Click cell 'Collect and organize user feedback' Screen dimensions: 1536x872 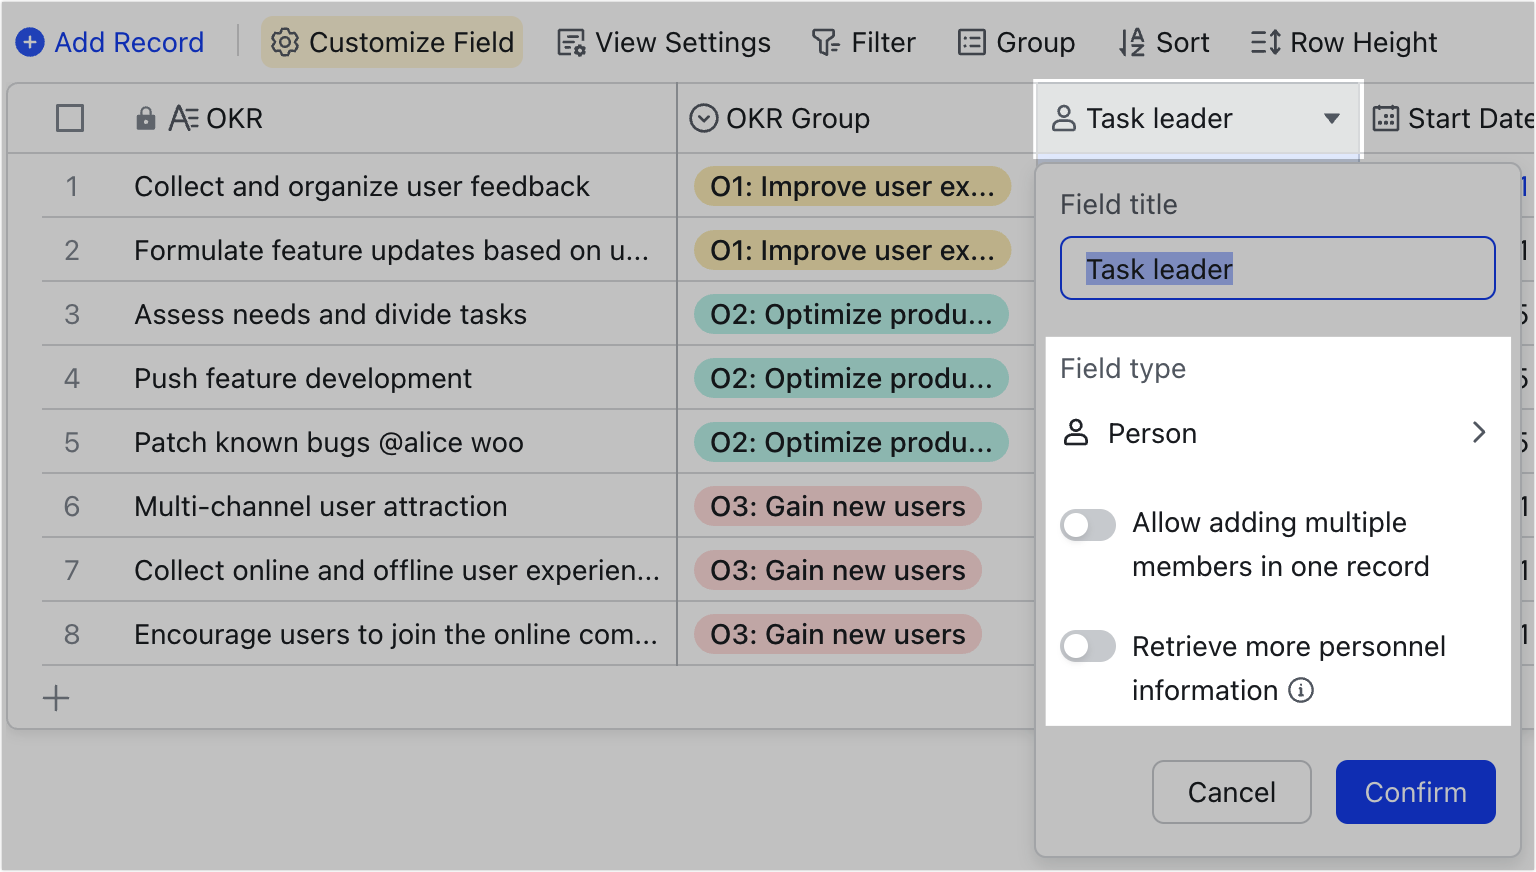362,186
